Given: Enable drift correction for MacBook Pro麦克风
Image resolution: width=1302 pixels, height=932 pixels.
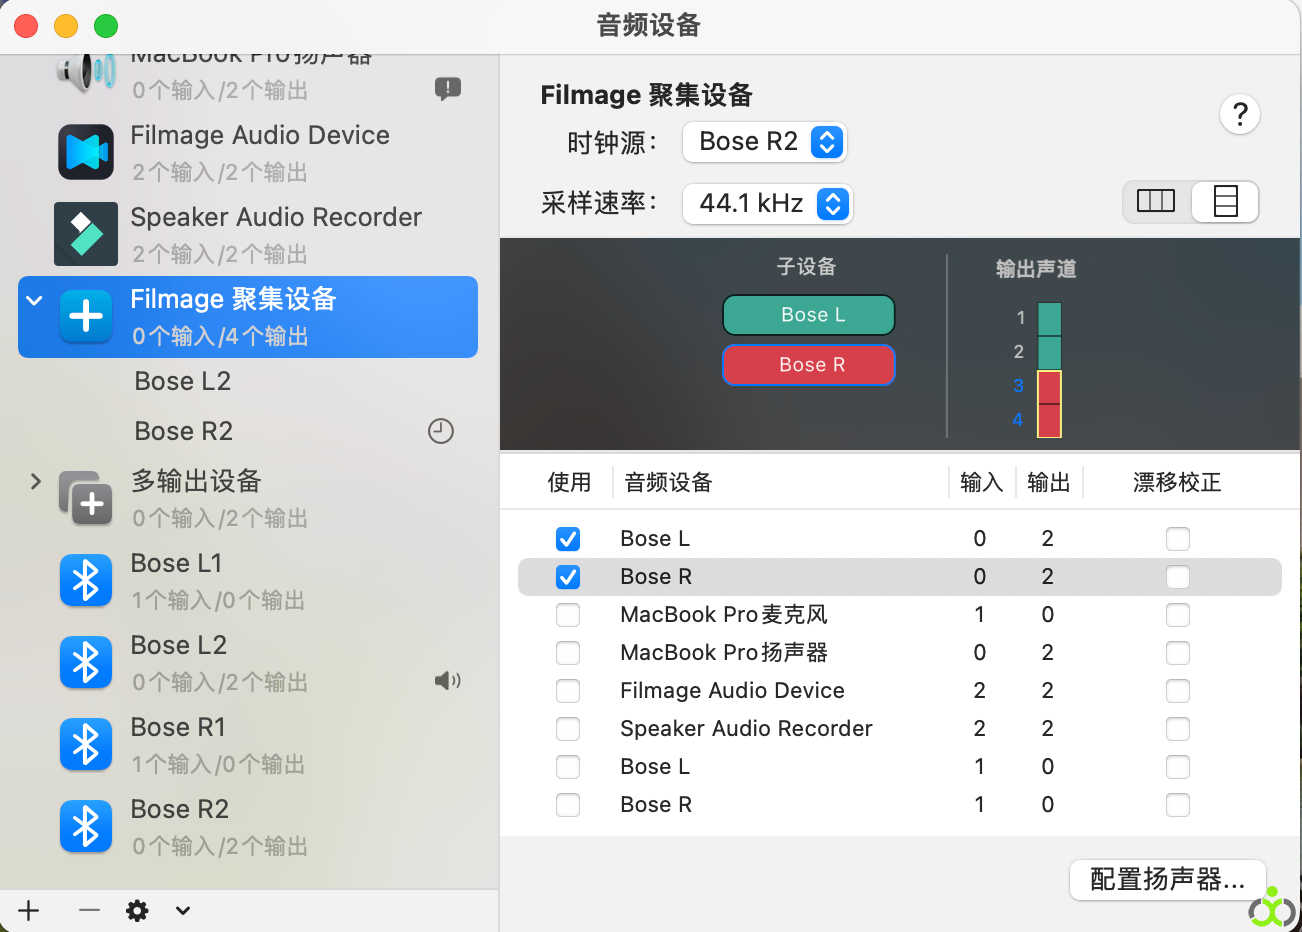Looking at the screenshot, I should (1178, 615).
